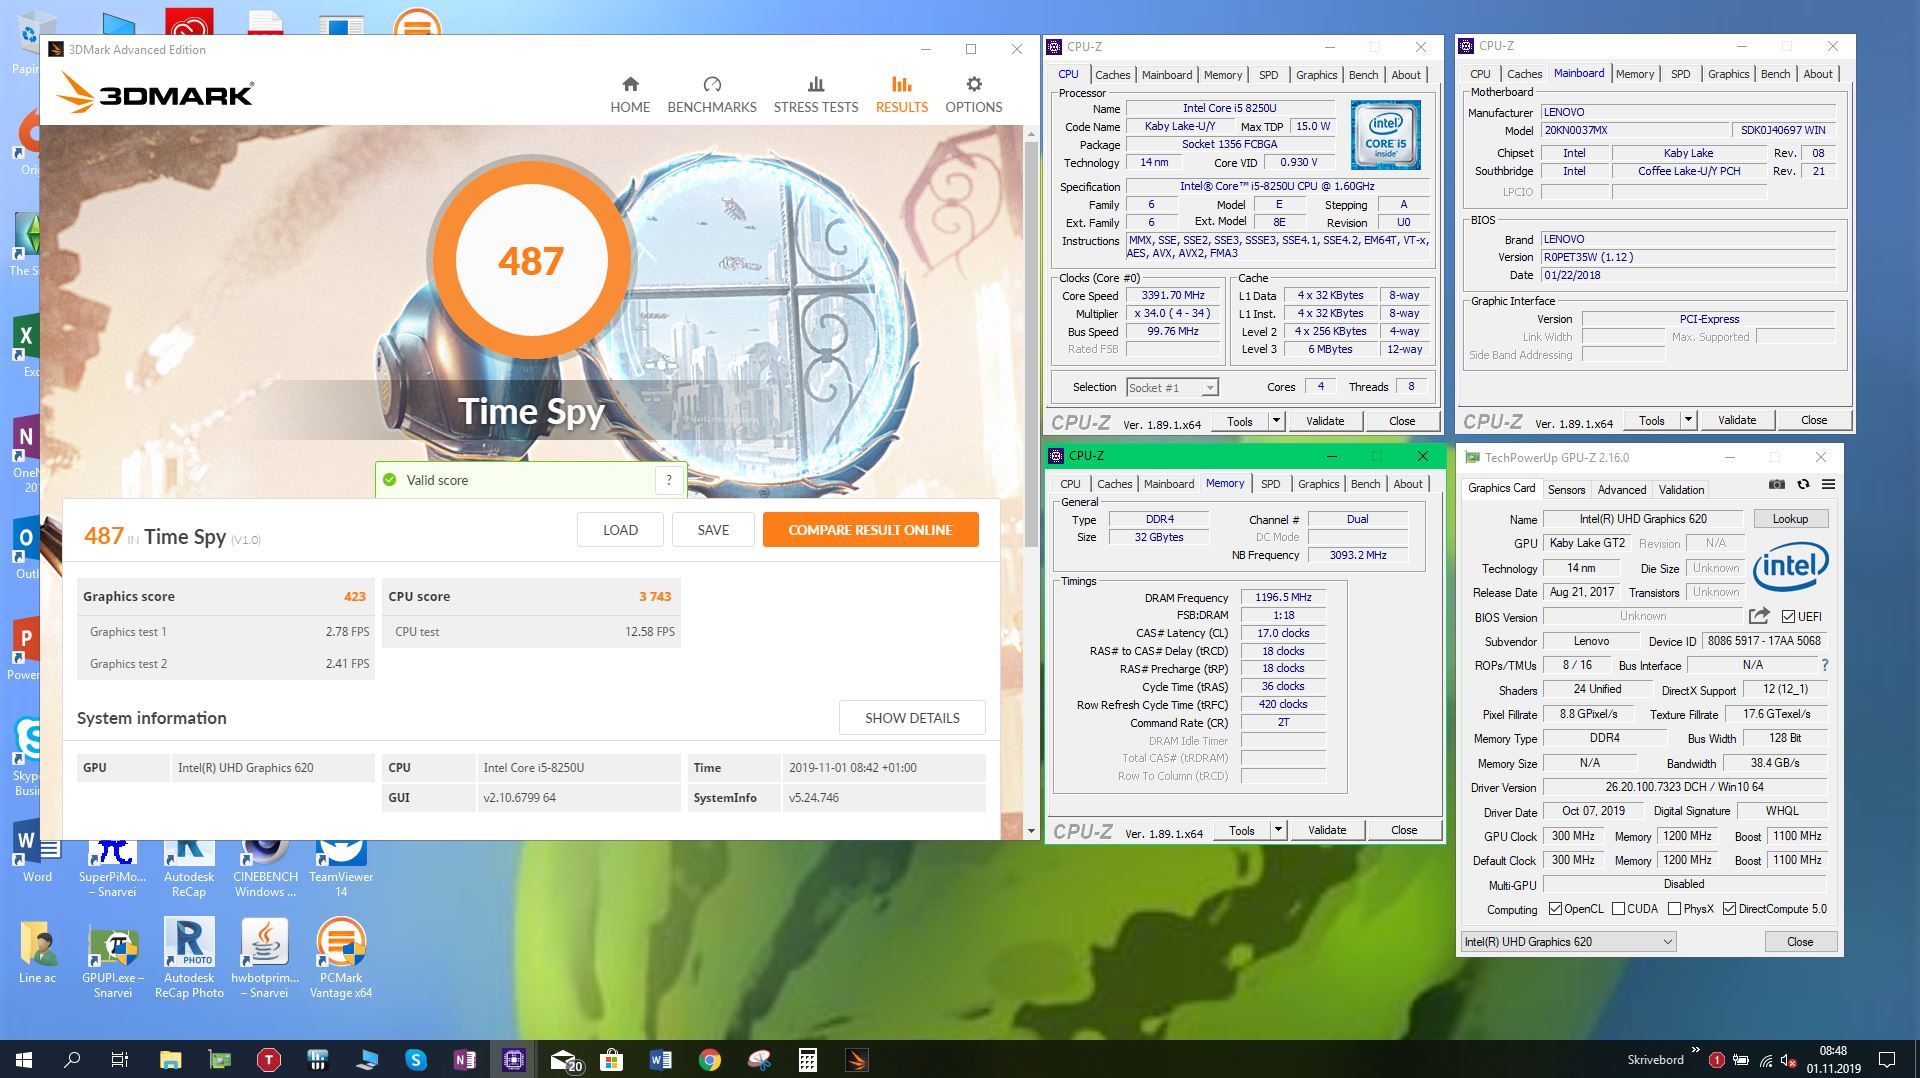This screenshot has width=1920, height=1078.
Task: Click Validate in the CPU-Z Memory window
Action: click(x=1327, y=830)
